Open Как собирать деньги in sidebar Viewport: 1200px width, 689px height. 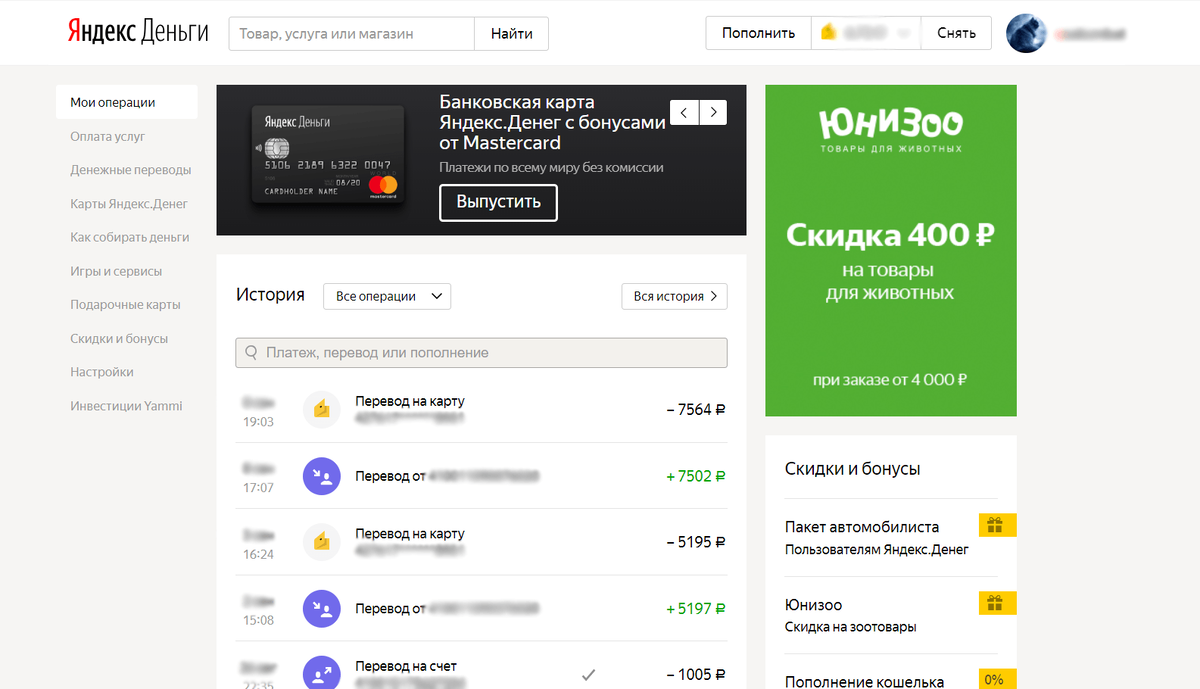click(x=130, y=237)
